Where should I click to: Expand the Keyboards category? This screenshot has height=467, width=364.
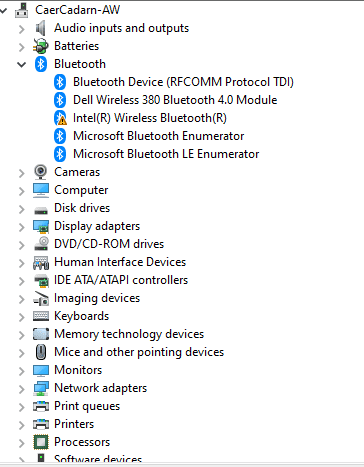pyautogui.click(x=22, y=317)
